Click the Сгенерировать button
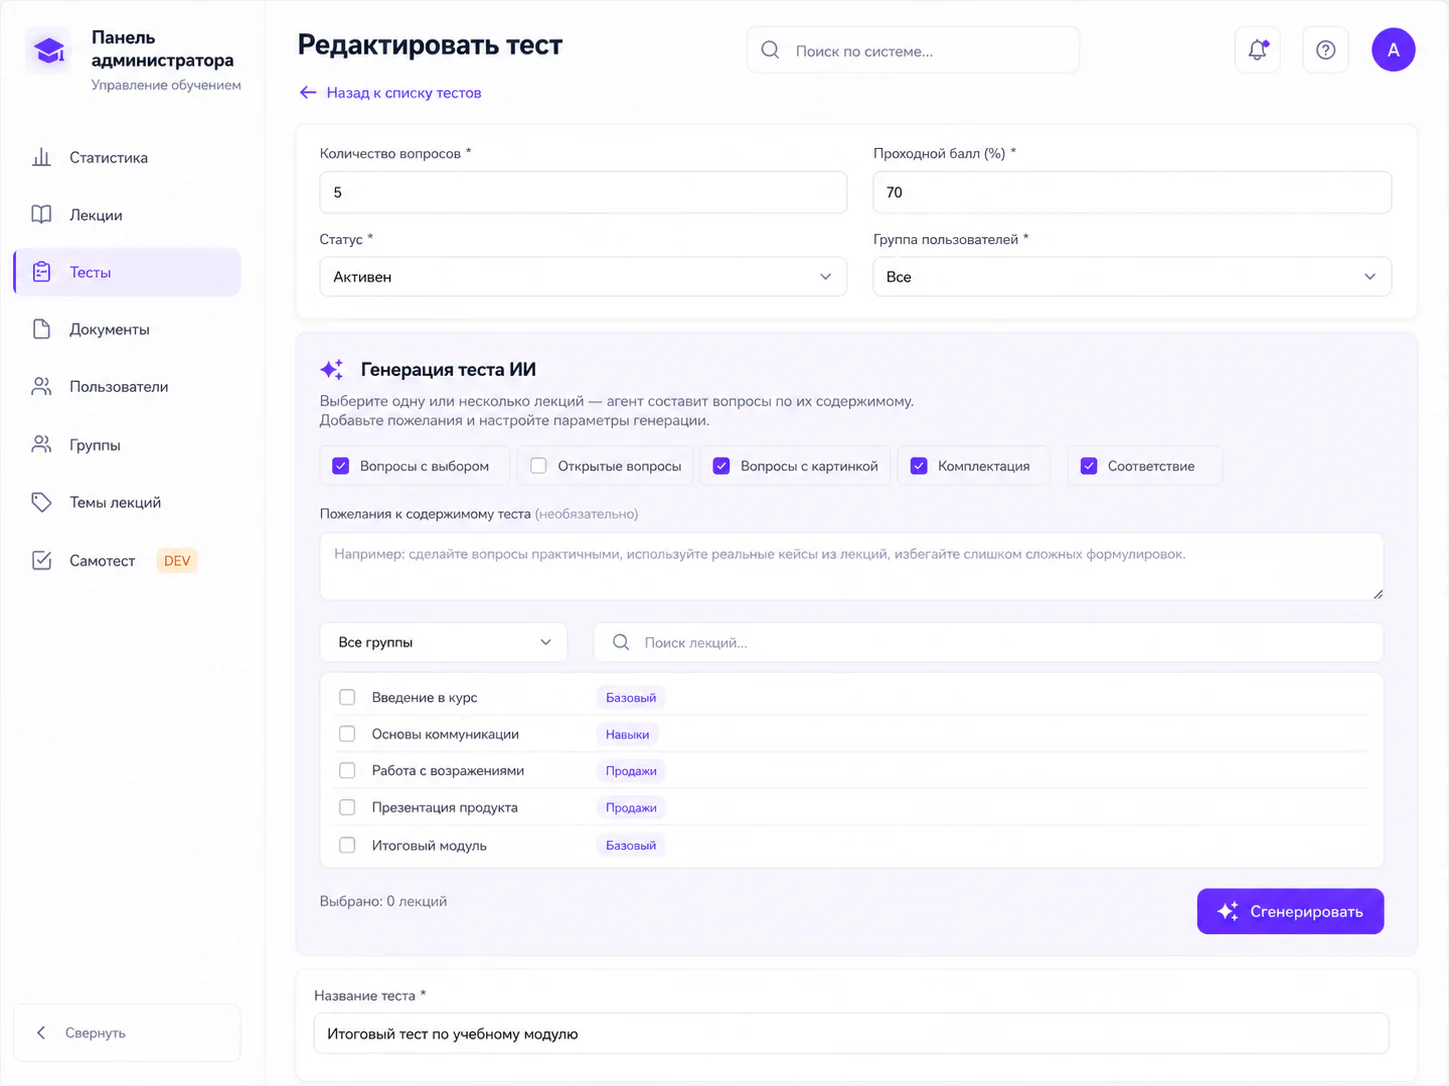The width and height of the screenshot is (1449, 1086). click(1290, 911)
